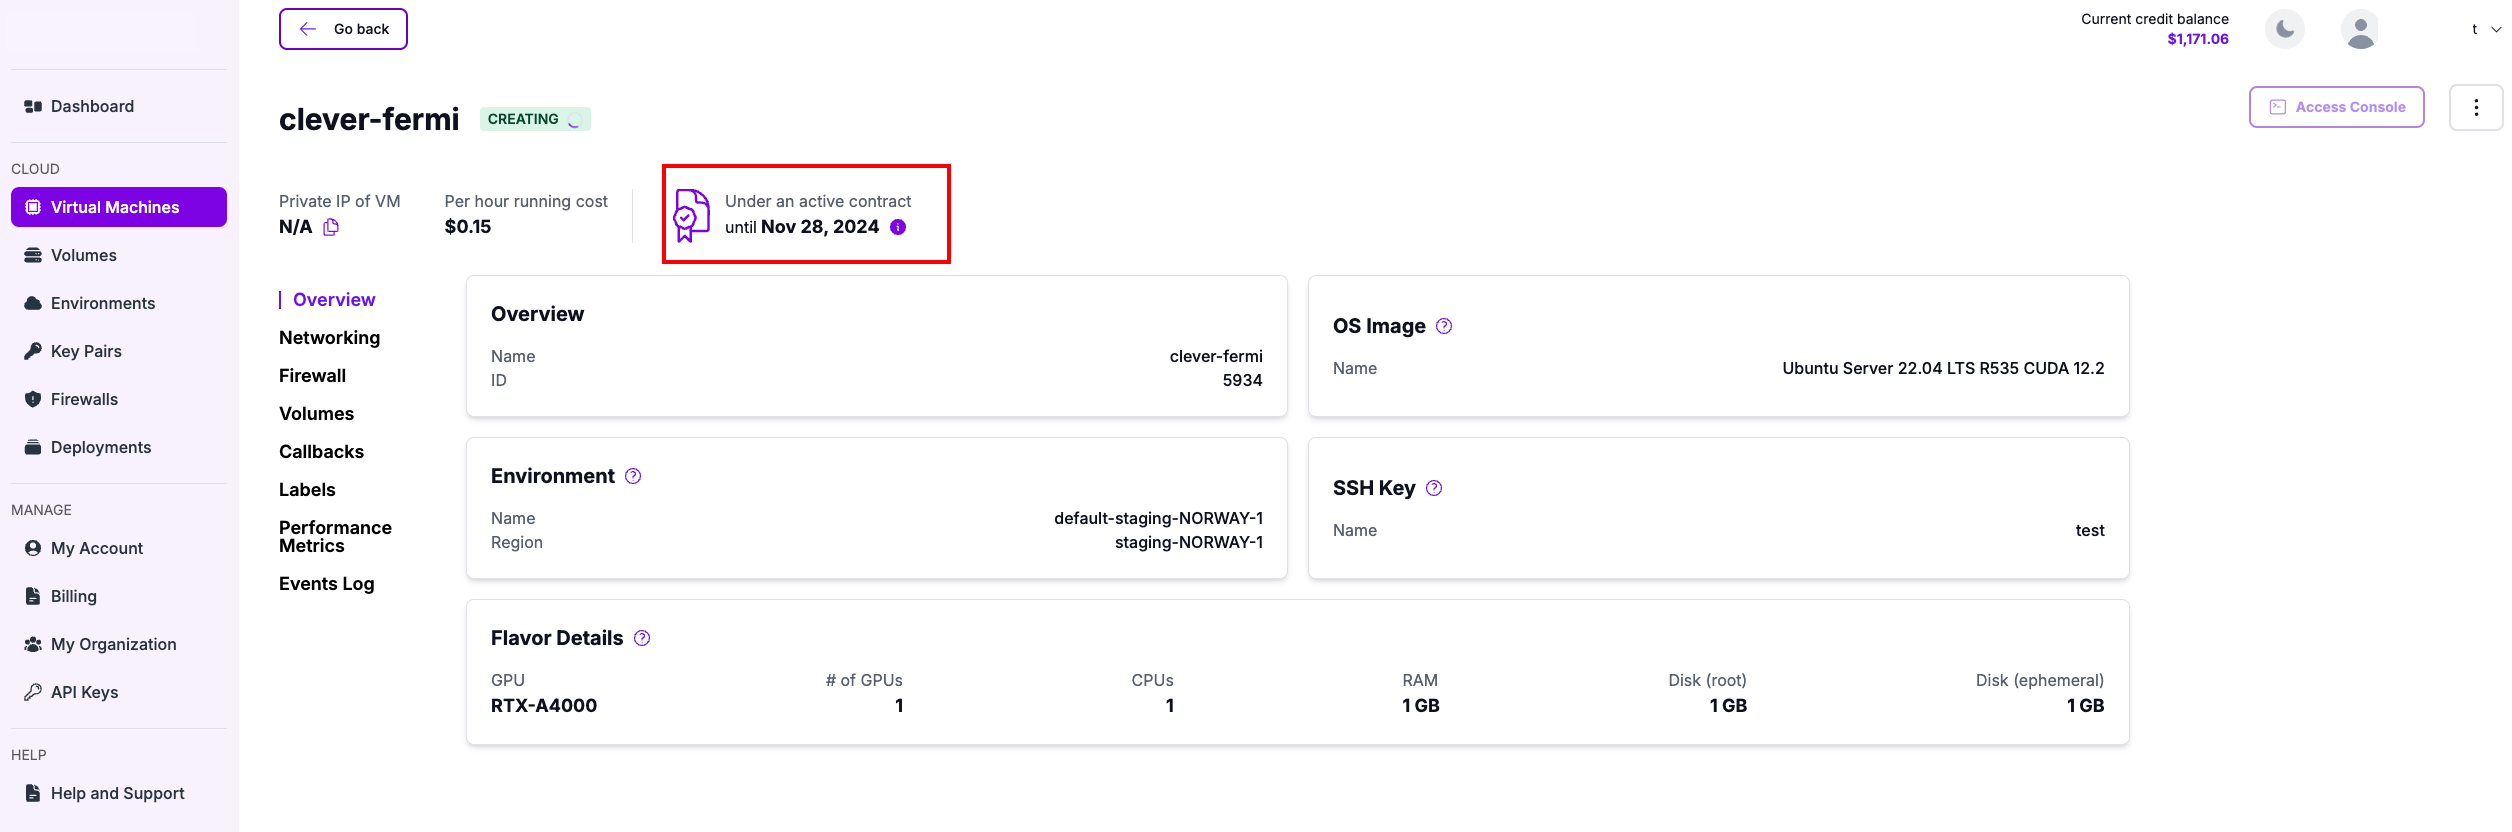
Task: Click the contract certificate icon
Action: pyautogui.click(x=690, y=215)
